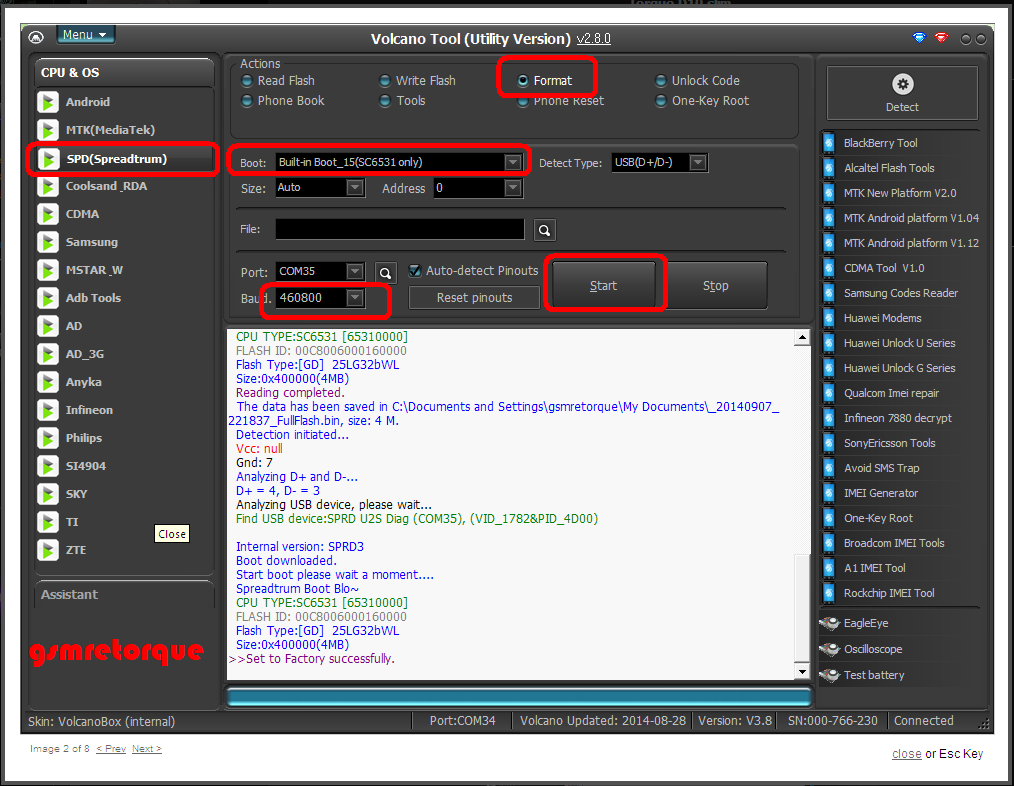The image size is (1014, 786).
Task: Click the blue diamond icon in title bar
Action: click(919, 38)
